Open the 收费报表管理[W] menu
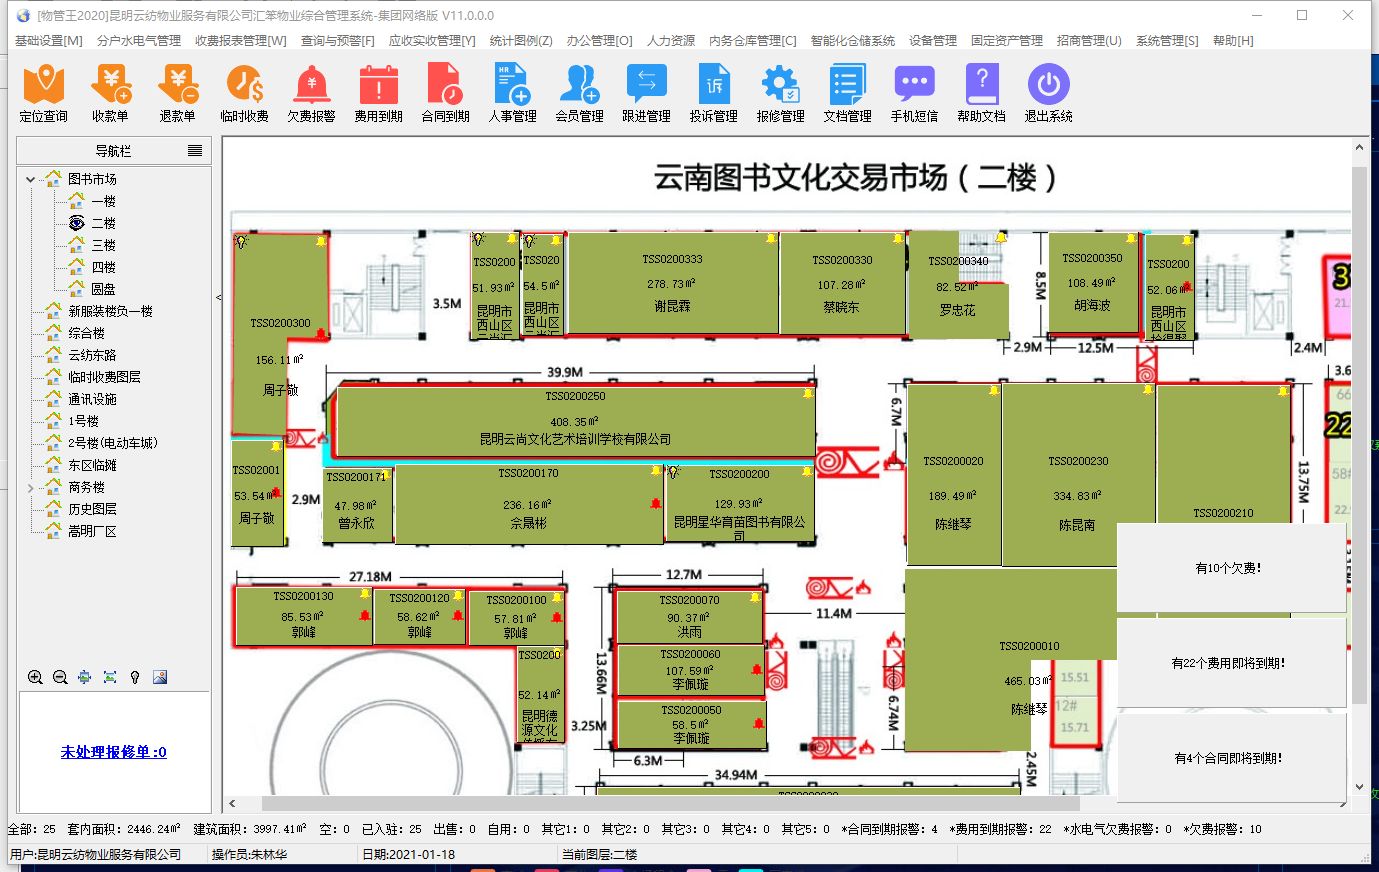 [x=241, y=41]
